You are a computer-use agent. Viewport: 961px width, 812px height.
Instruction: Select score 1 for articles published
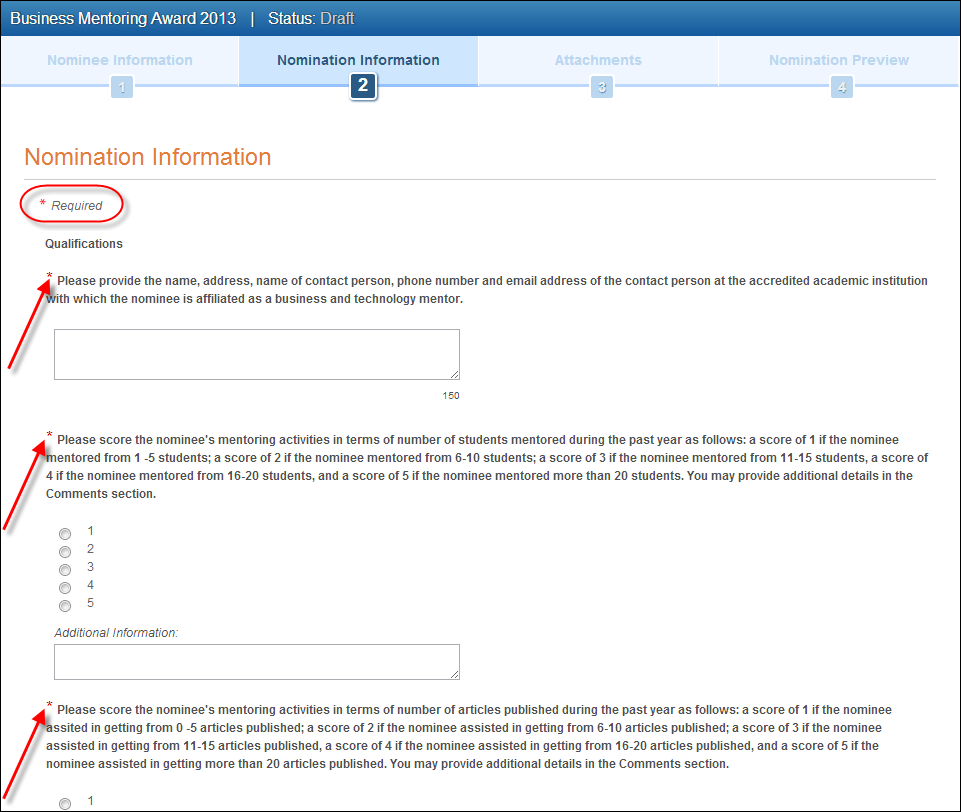pyautogui.click(x=65, y=803)
